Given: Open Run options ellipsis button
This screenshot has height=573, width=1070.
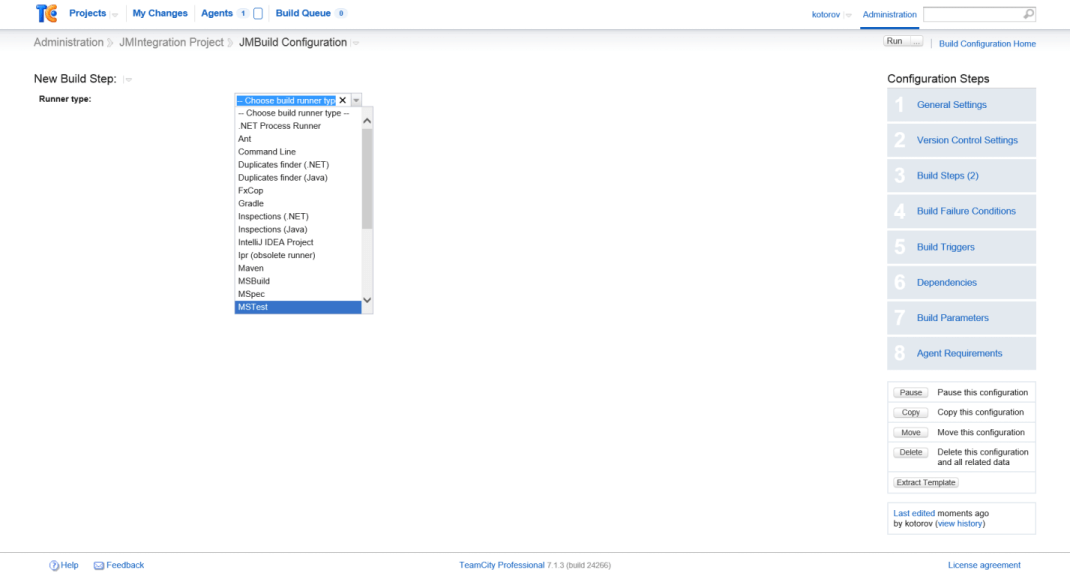Looking at the screenshot, I should tap(916, 42).
